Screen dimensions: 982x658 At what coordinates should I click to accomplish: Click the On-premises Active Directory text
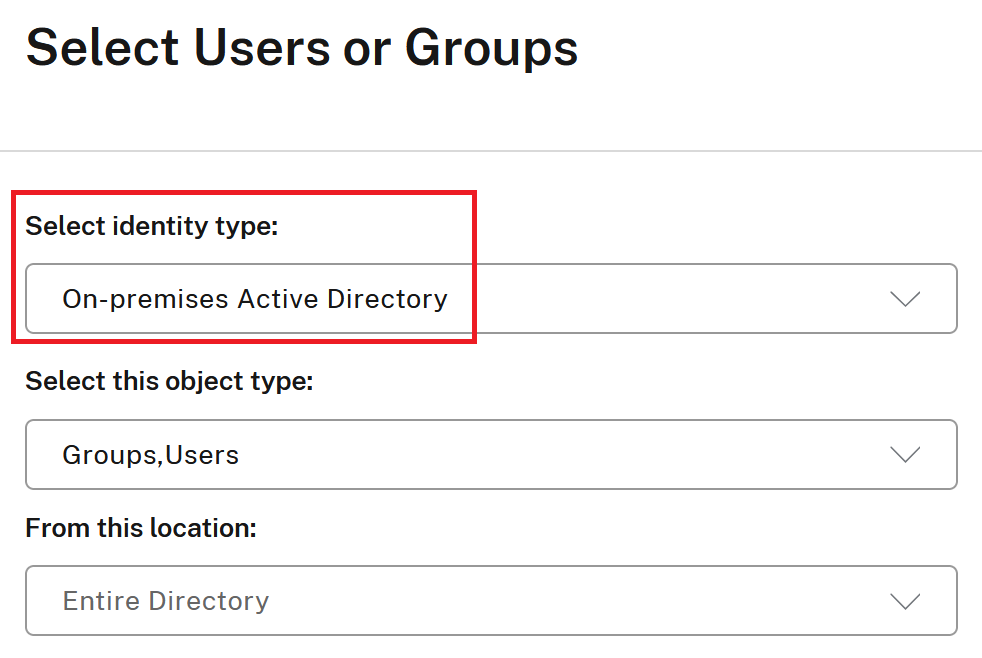[255, 298]
